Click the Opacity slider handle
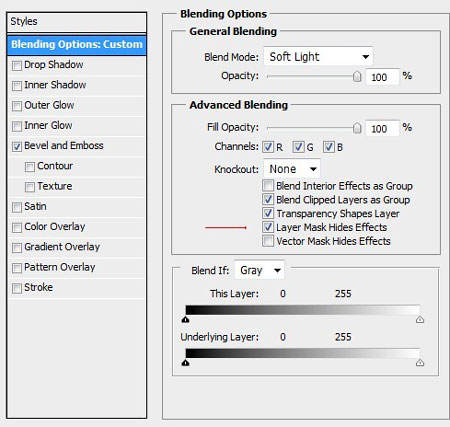450x427 pixels. coord(357,77)
